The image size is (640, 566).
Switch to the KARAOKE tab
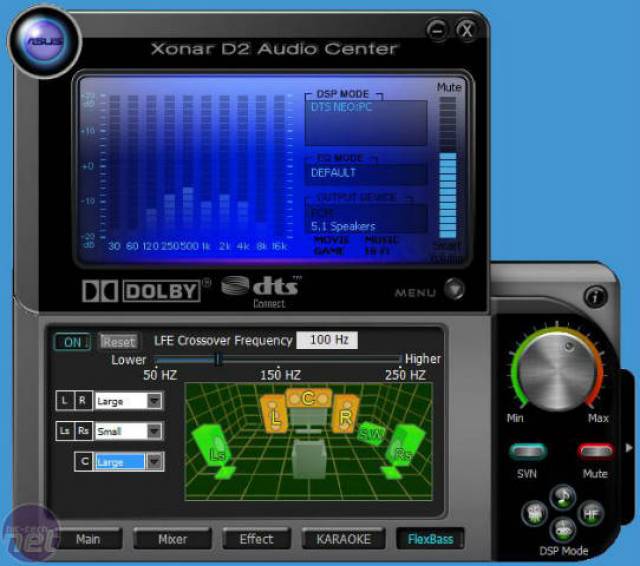(x=343, y=539)
